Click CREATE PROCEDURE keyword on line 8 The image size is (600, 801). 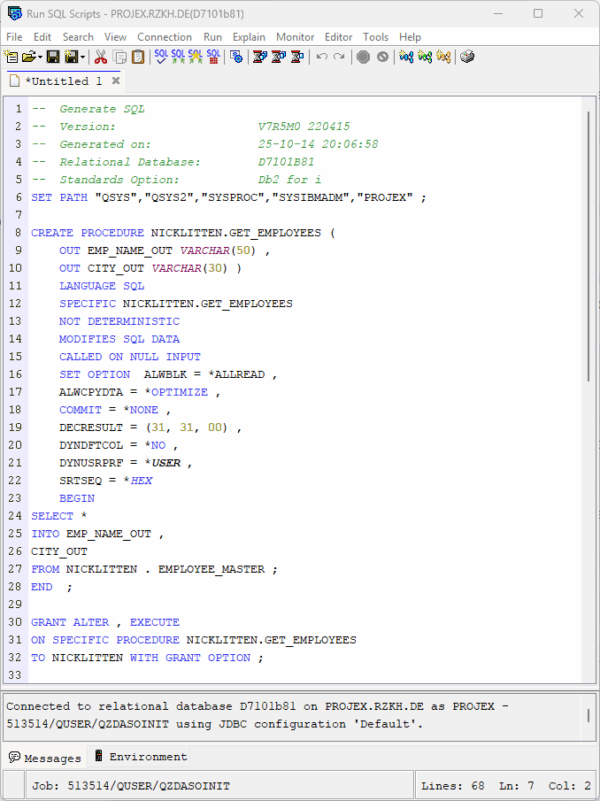[87, 233]
